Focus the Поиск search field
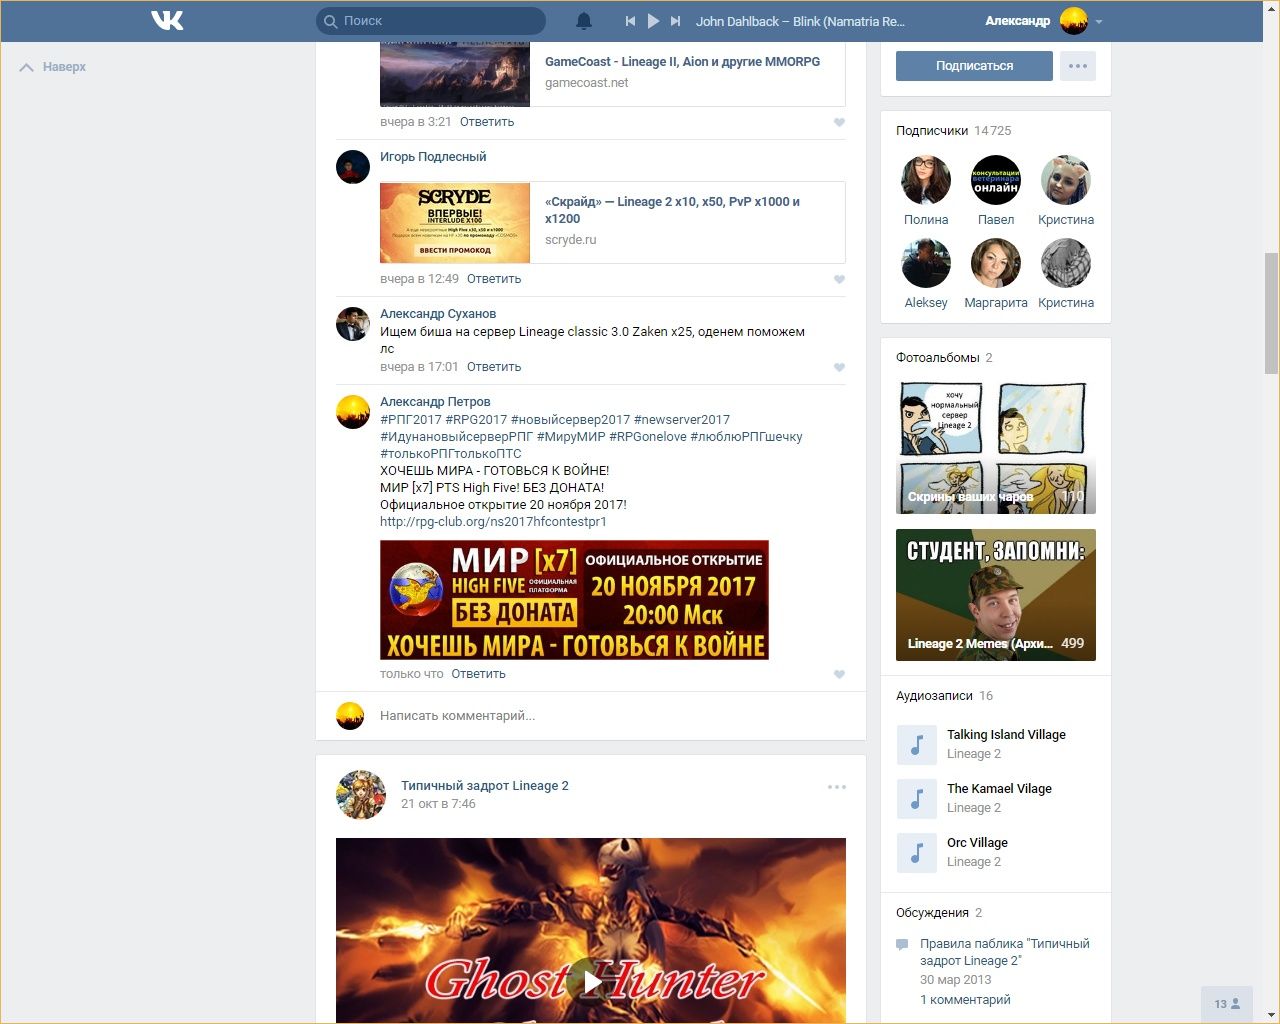 click(431, 21)
